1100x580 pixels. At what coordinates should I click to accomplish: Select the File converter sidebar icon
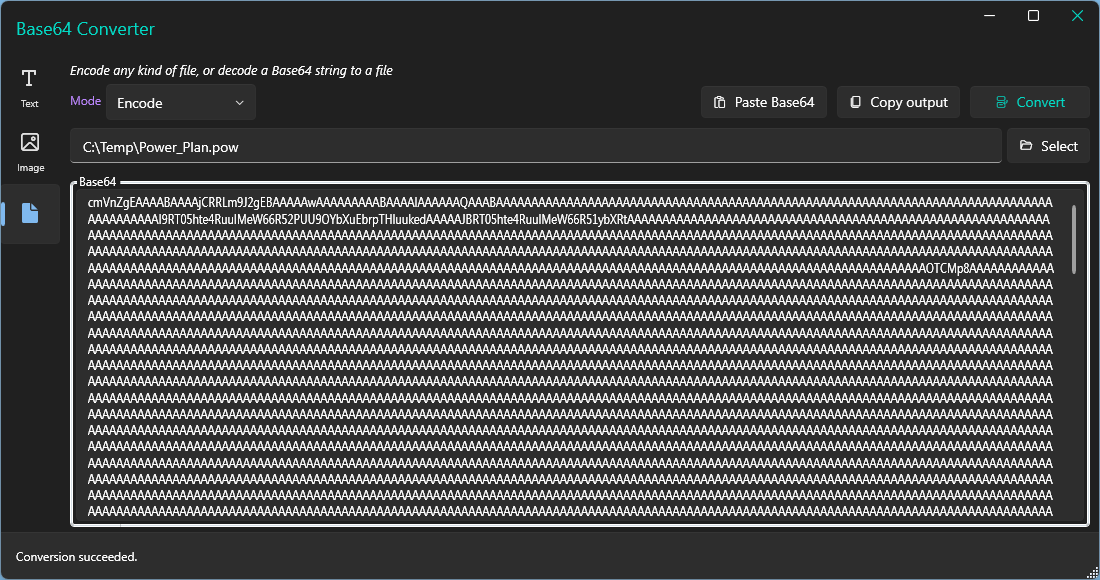(x=30, y=213)
